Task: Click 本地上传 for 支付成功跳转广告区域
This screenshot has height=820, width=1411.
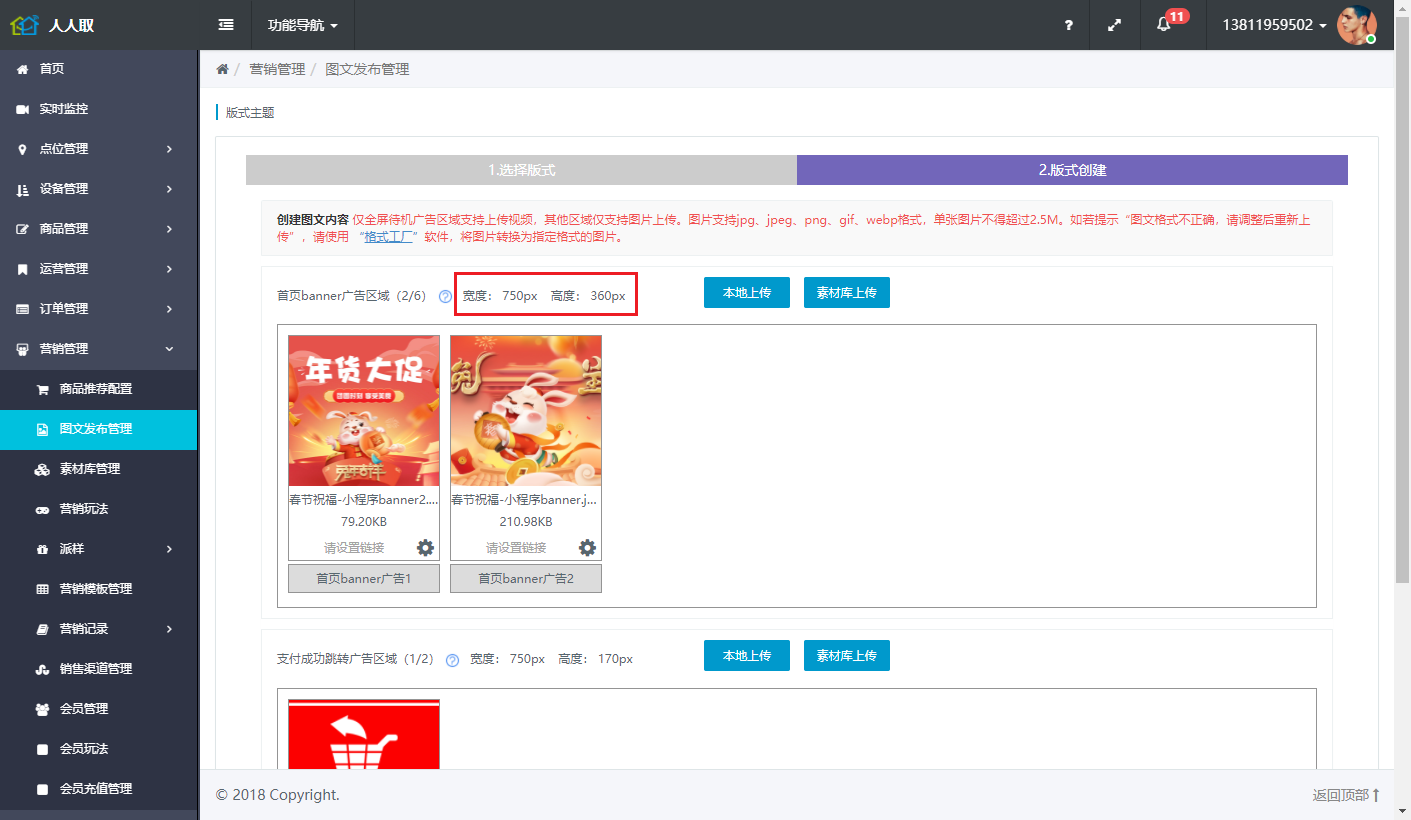Action: [x=747, y=656]
